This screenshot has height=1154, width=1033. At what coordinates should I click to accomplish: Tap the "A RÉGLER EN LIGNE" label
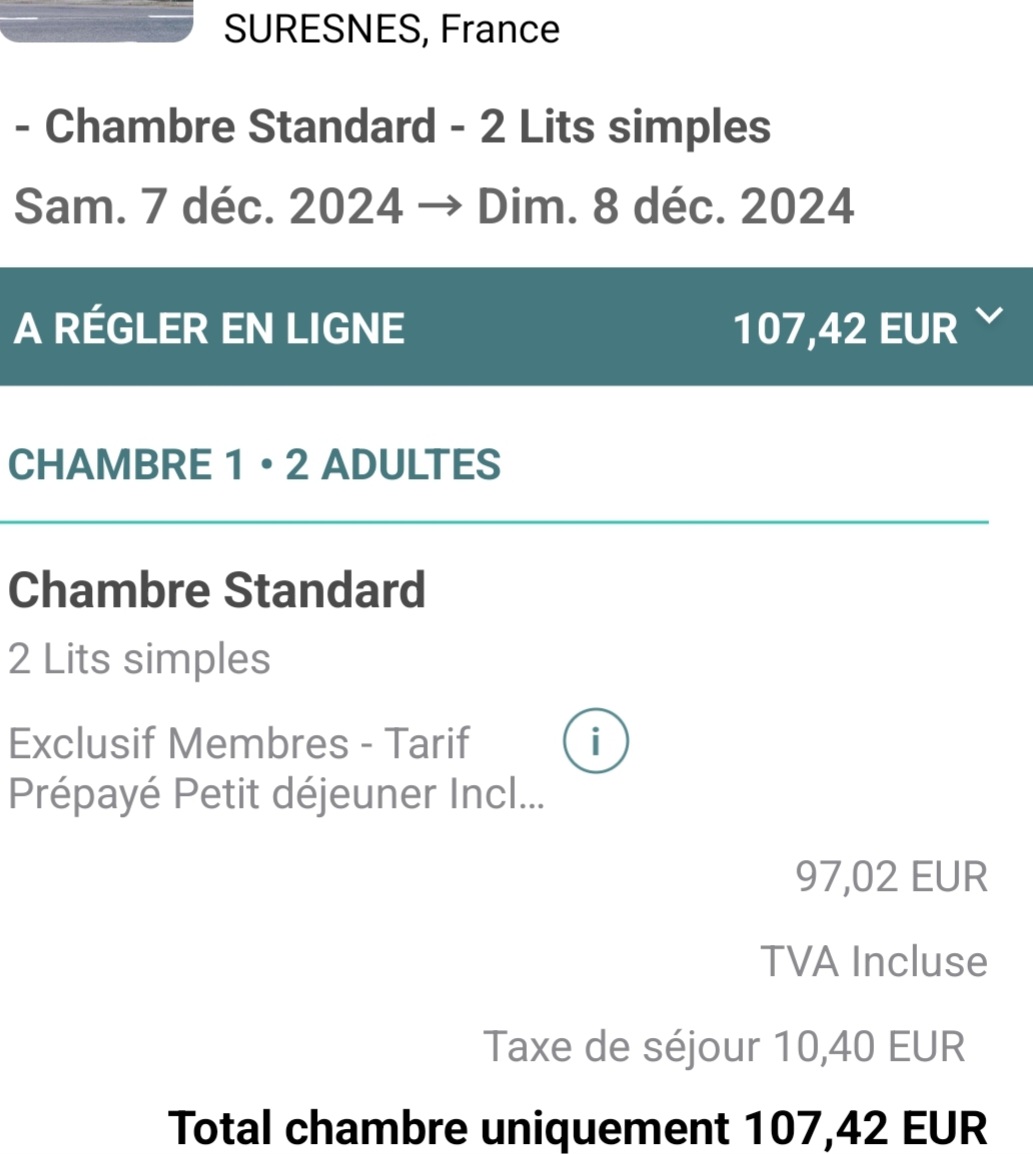point(209,328)
